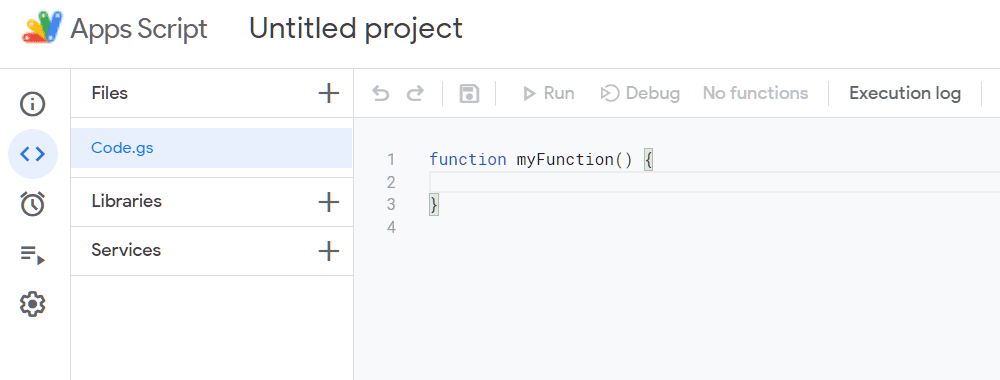Click the Untitled project title to rename
1000x380 pixels.
(356, 29)
